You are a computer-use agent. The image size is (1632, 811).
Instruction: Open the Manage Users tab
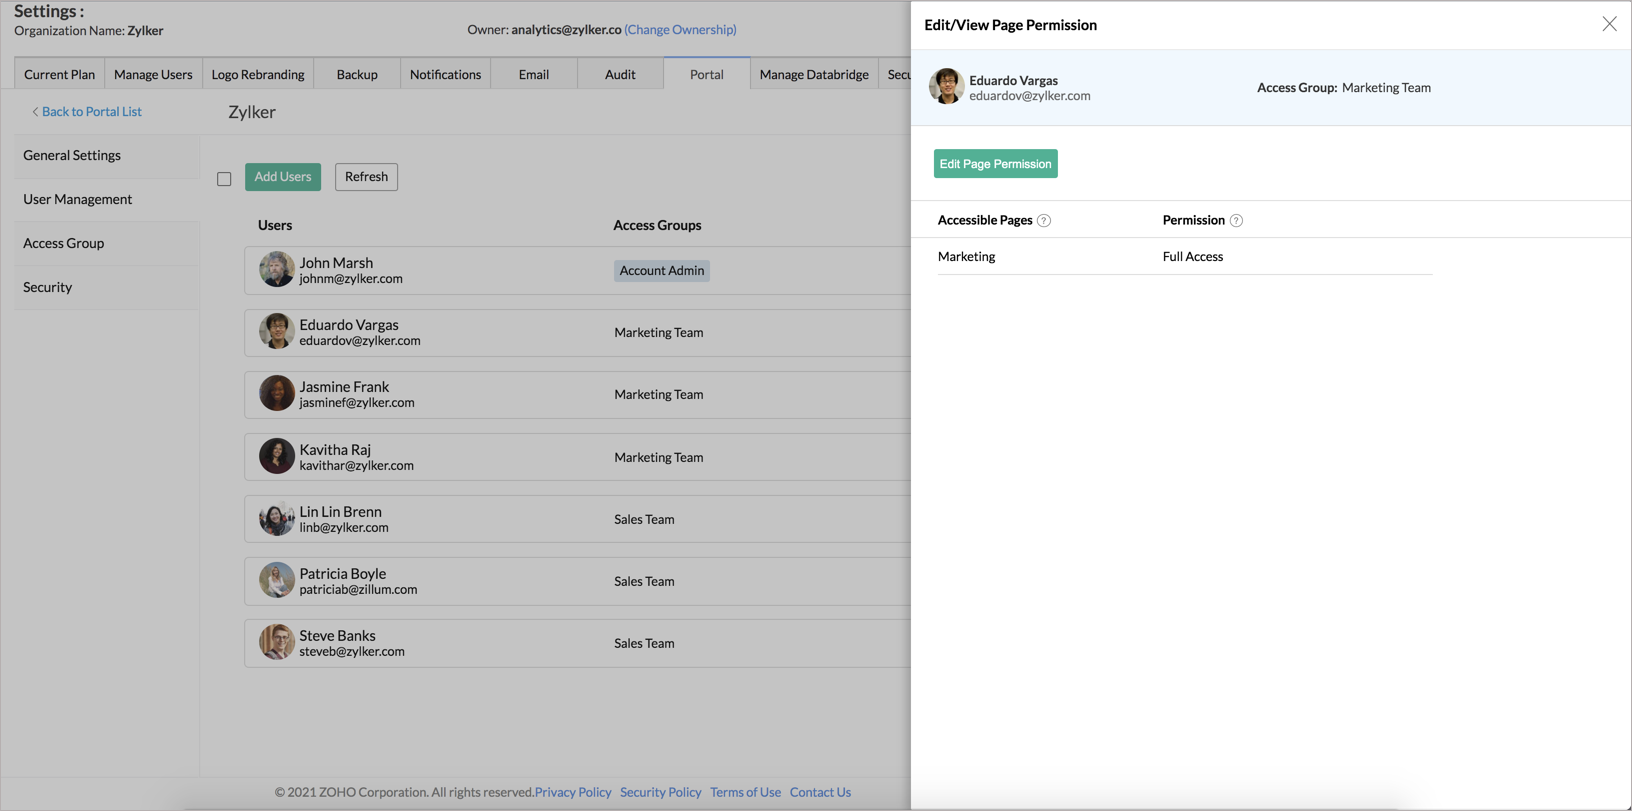(153, 74)
